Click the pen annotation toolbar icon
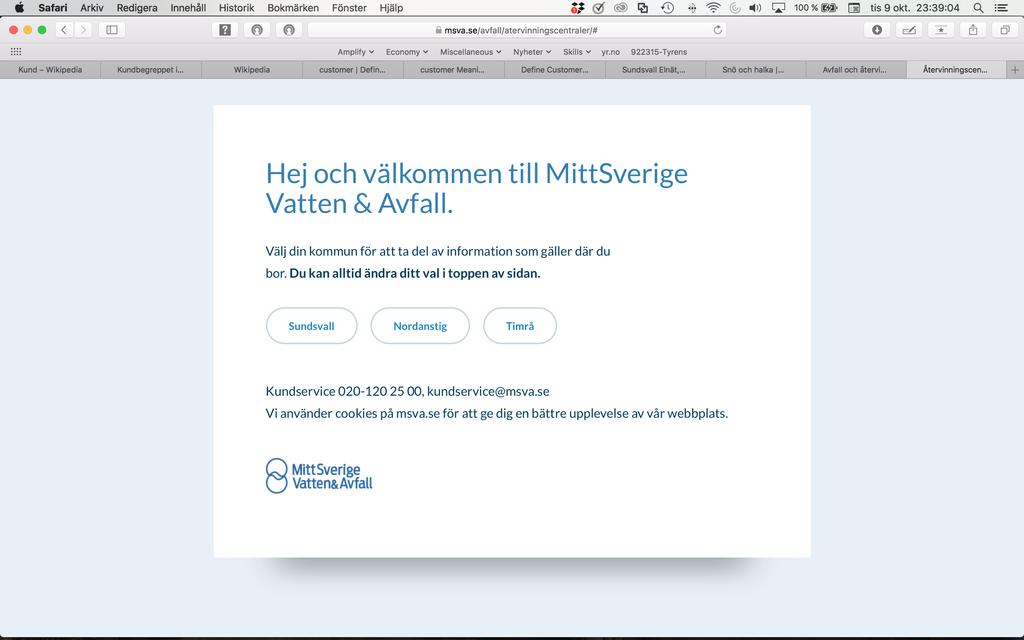The height and width of the screenshot is (640, 1024). [909, 30]
